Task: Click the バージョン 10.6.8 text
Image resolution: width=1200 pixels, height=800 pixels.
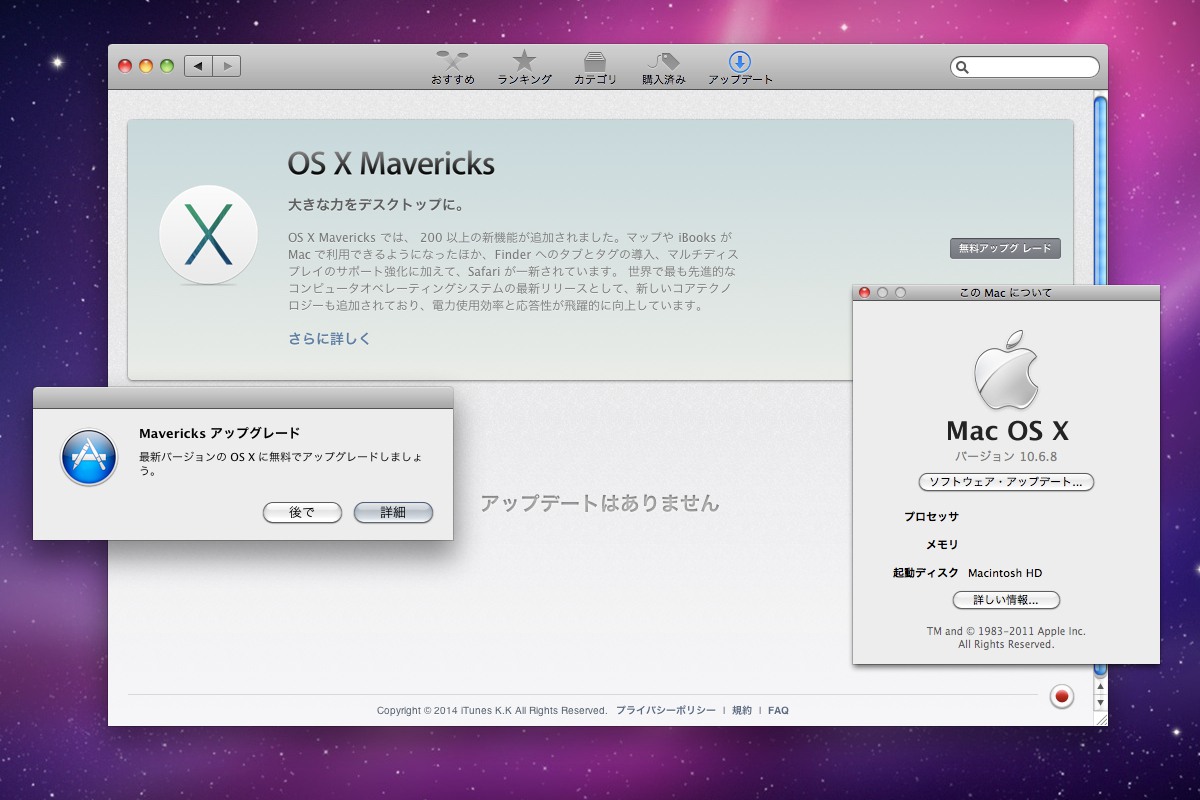Action: tap(1006, 456)
